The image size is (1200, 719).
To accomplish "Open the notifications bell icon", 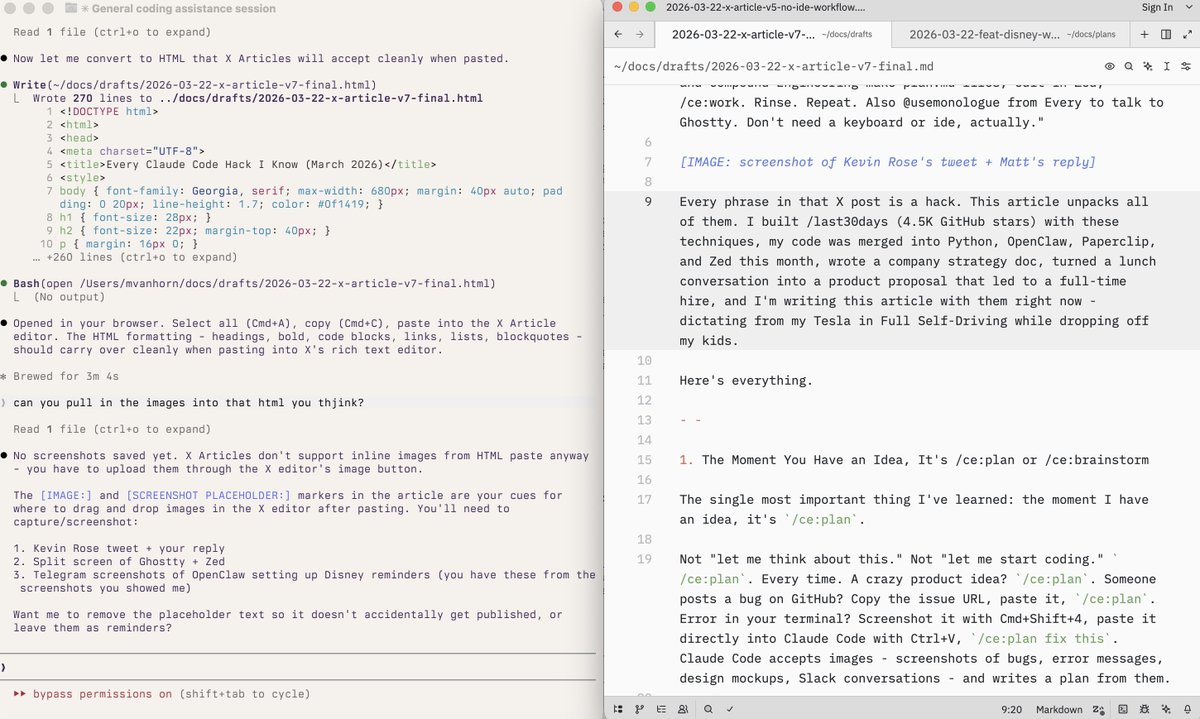I will (x=1185, y=709).
